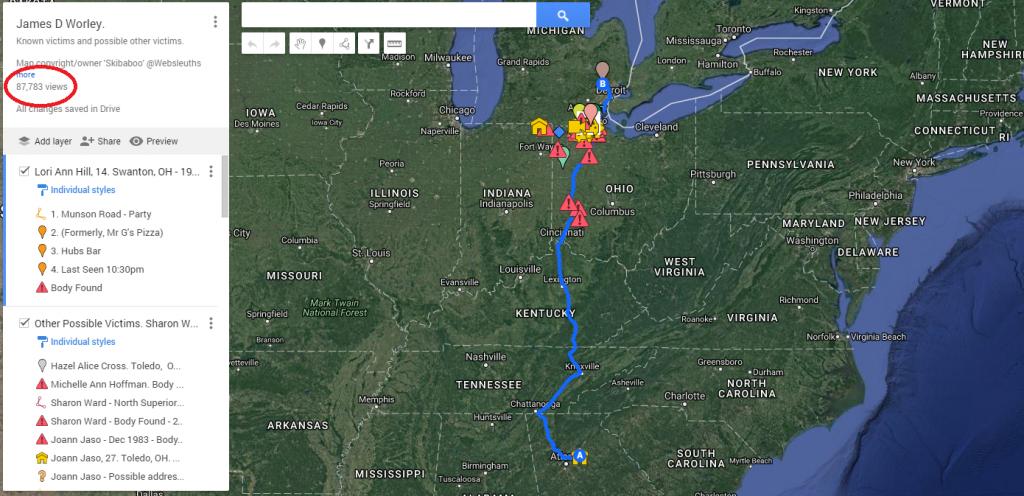Viewport: 1024px width, 496px height.
Task: Open the Other Possible Victims layer options menu
Action: (211, 323)
